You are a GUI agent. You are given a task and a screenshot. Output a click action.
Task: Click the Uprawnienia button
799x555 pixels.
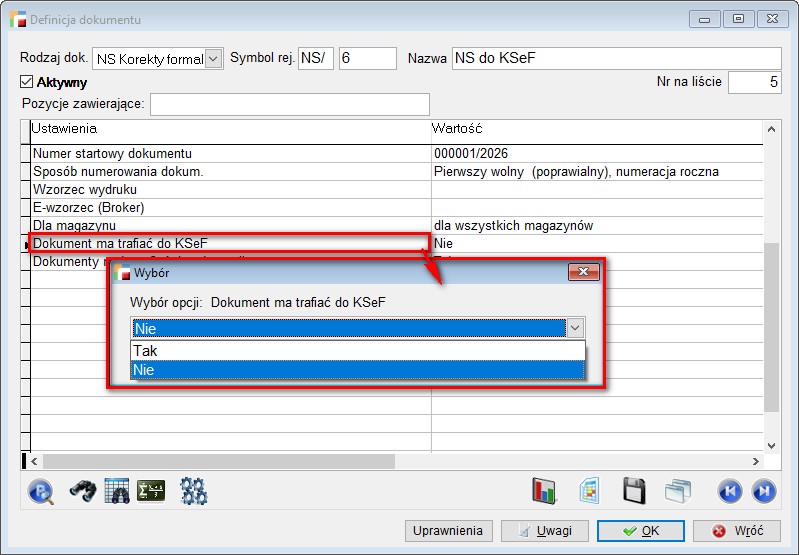point(448,531)
